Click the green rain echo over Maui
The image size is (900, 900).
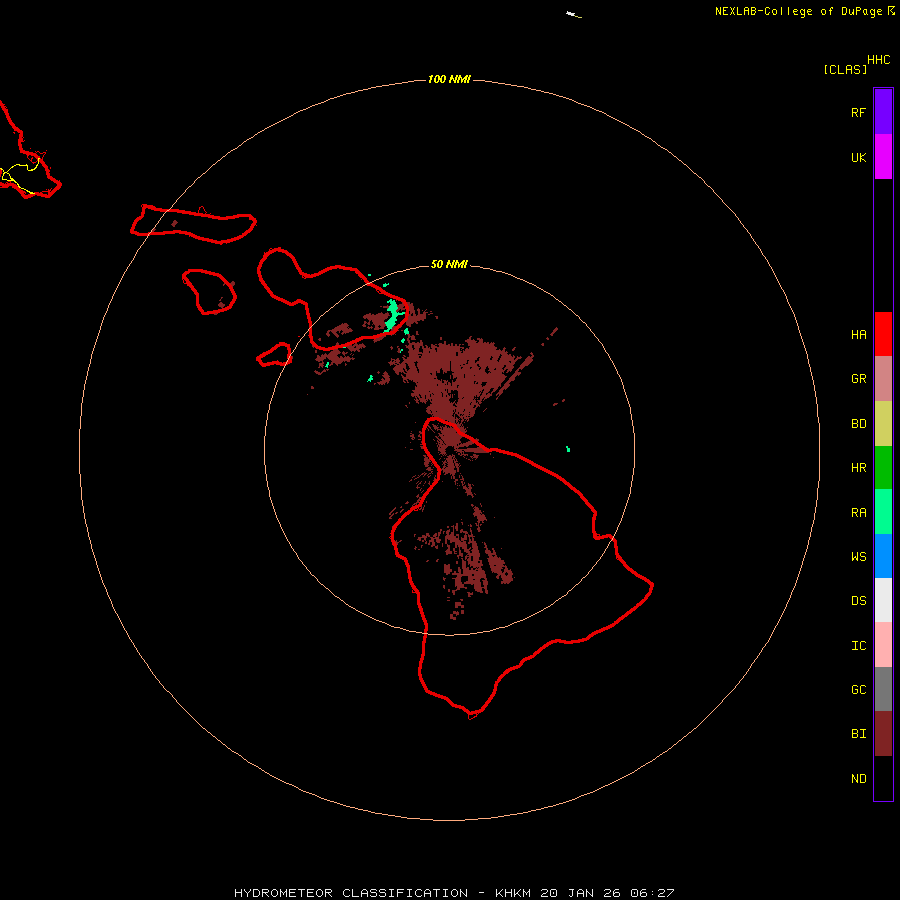pos(392,315)
